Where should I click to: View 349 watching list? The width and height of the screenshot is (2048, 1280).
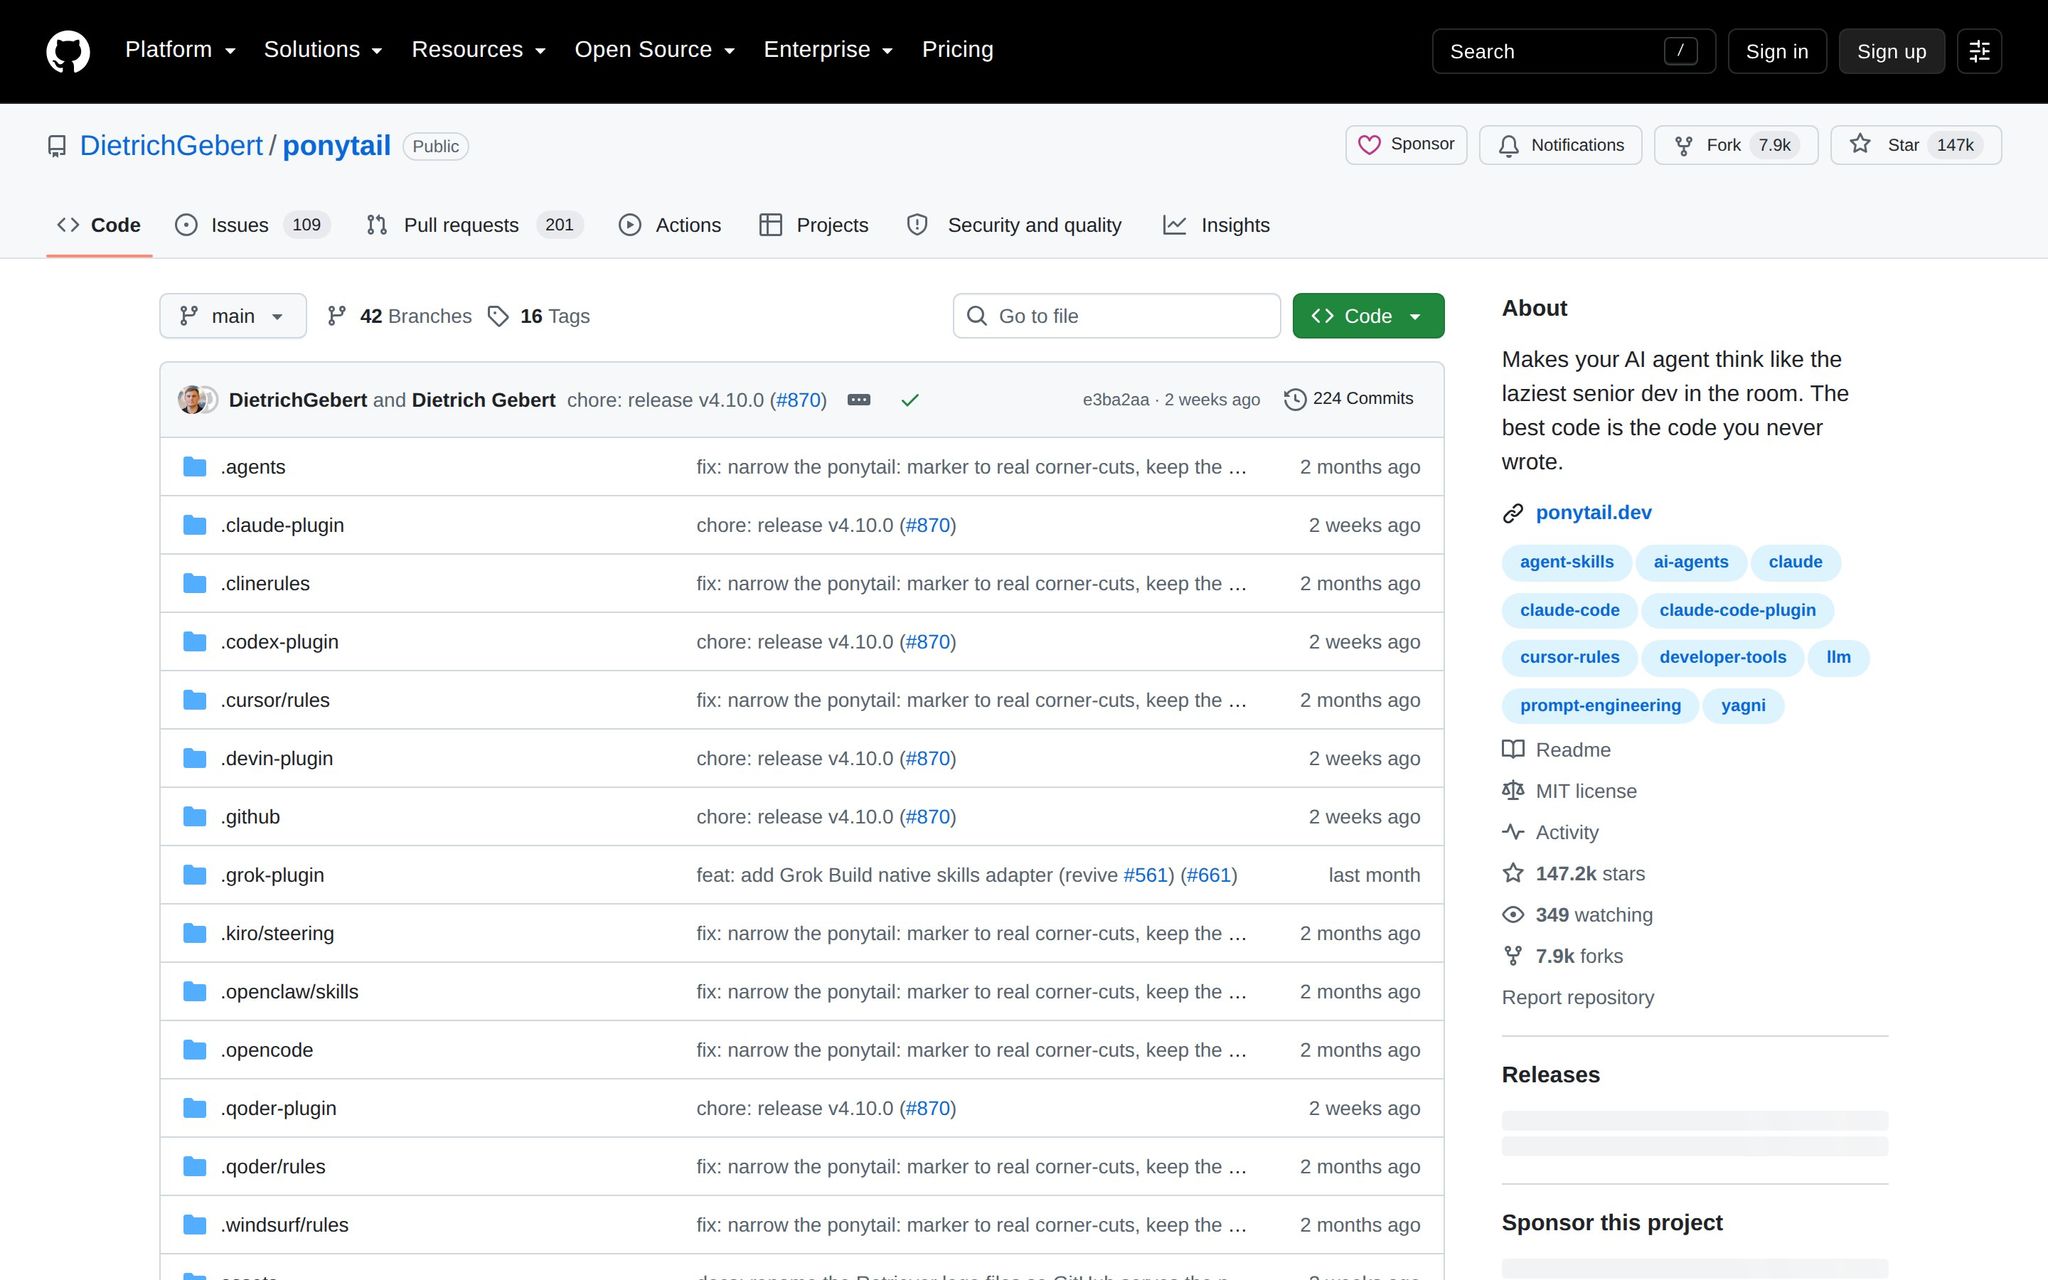click(1578, 915)
